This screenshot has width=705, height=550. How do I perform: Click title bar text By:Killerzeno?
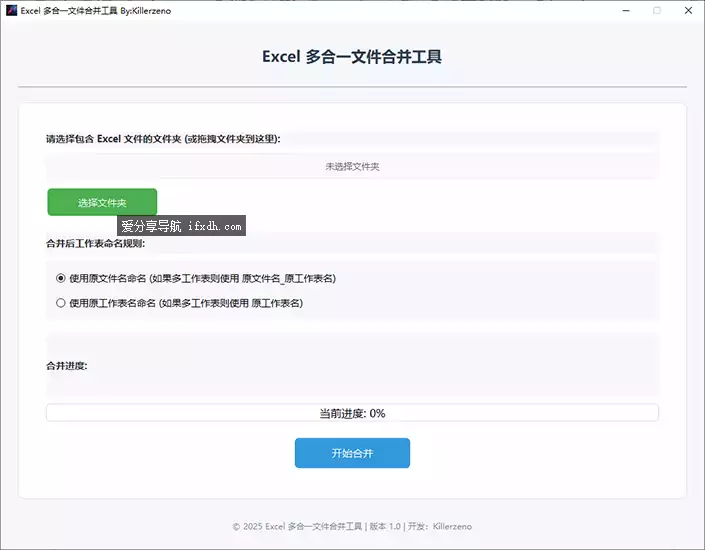(146, 11)
